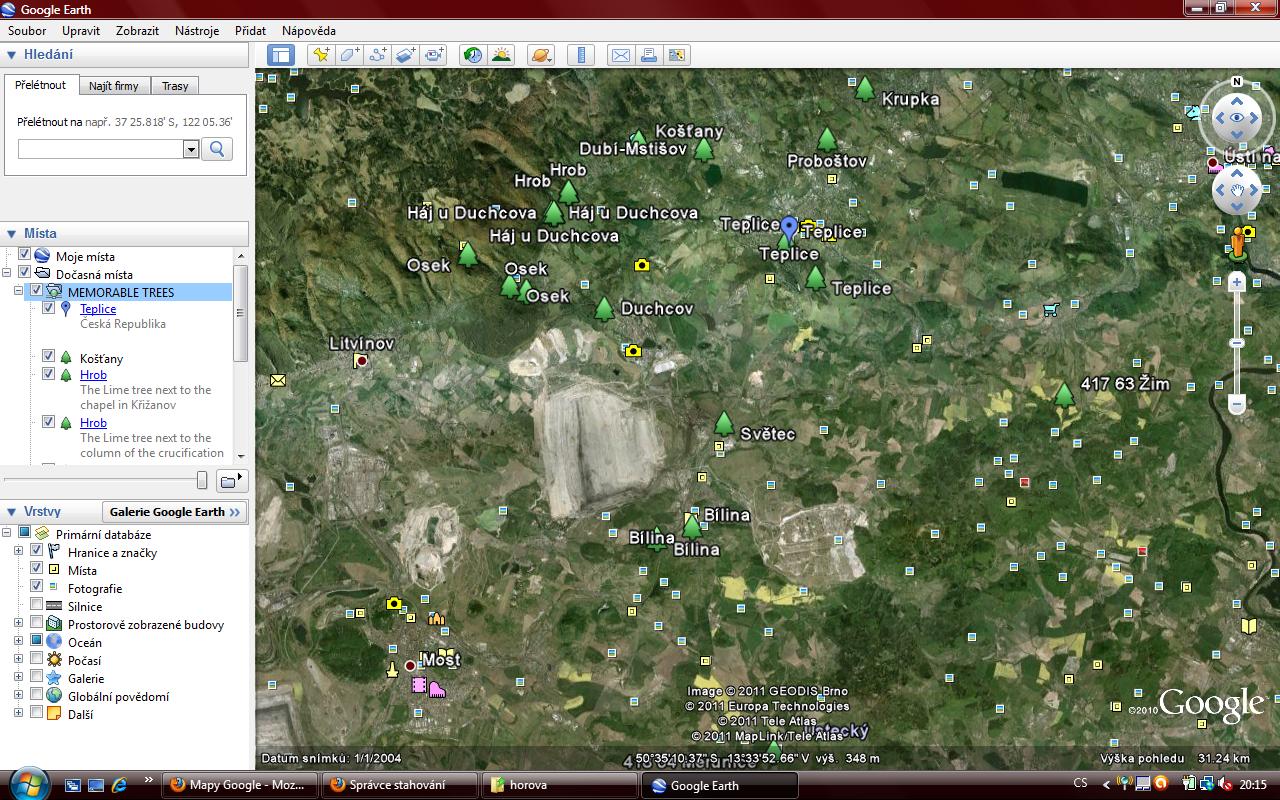Toggle the Fotografie layer checkbox
The height and width of the screenshot is (800, 1280).
37,587
